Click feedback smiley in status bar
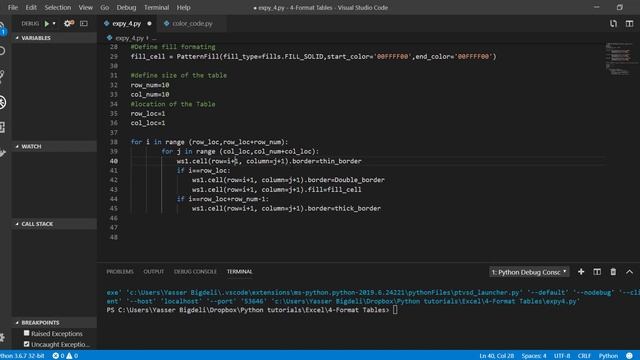This screenshot has height=360, width=640. tap(629, 356)
